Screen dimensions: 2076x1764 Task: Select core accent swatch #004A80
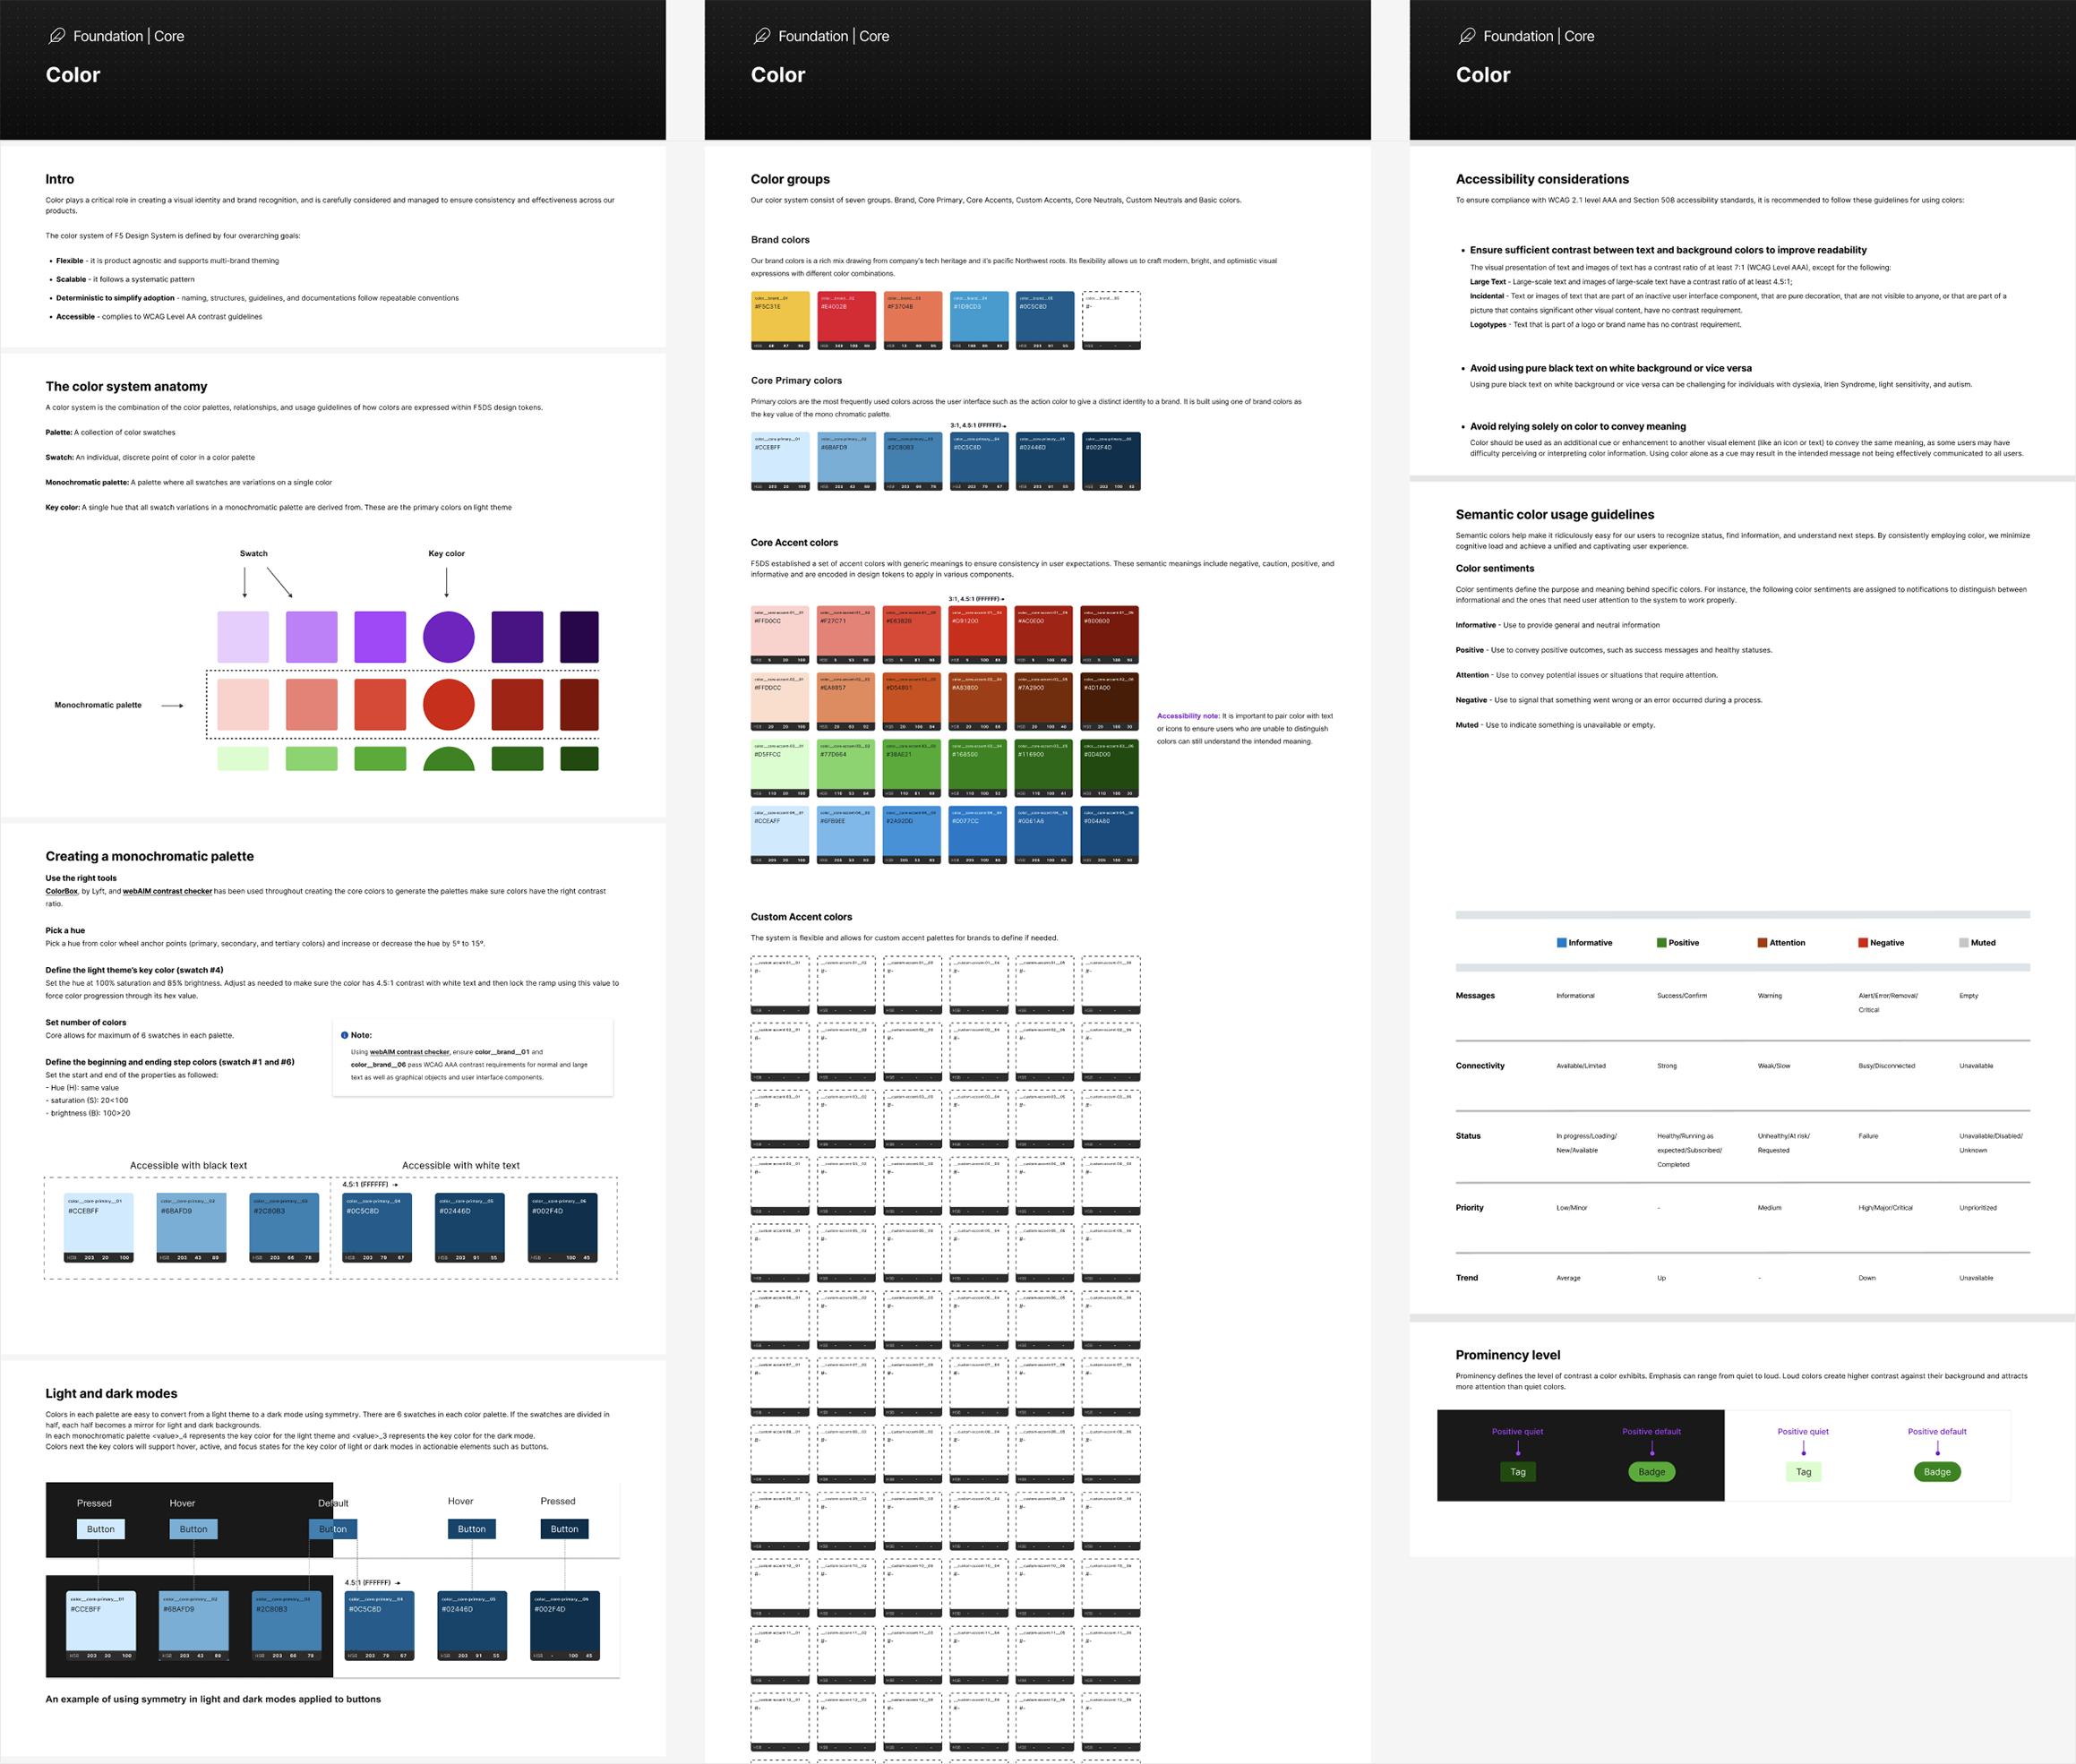[x=1111, y=836]
